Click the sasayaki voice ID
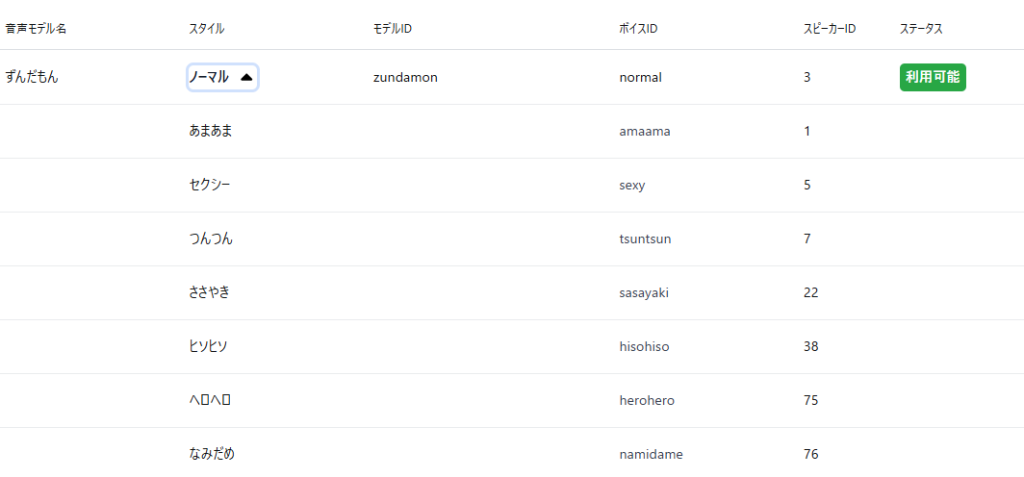Image resolution: width=1024 pixels, height=477 pixels. pos(644,292)
